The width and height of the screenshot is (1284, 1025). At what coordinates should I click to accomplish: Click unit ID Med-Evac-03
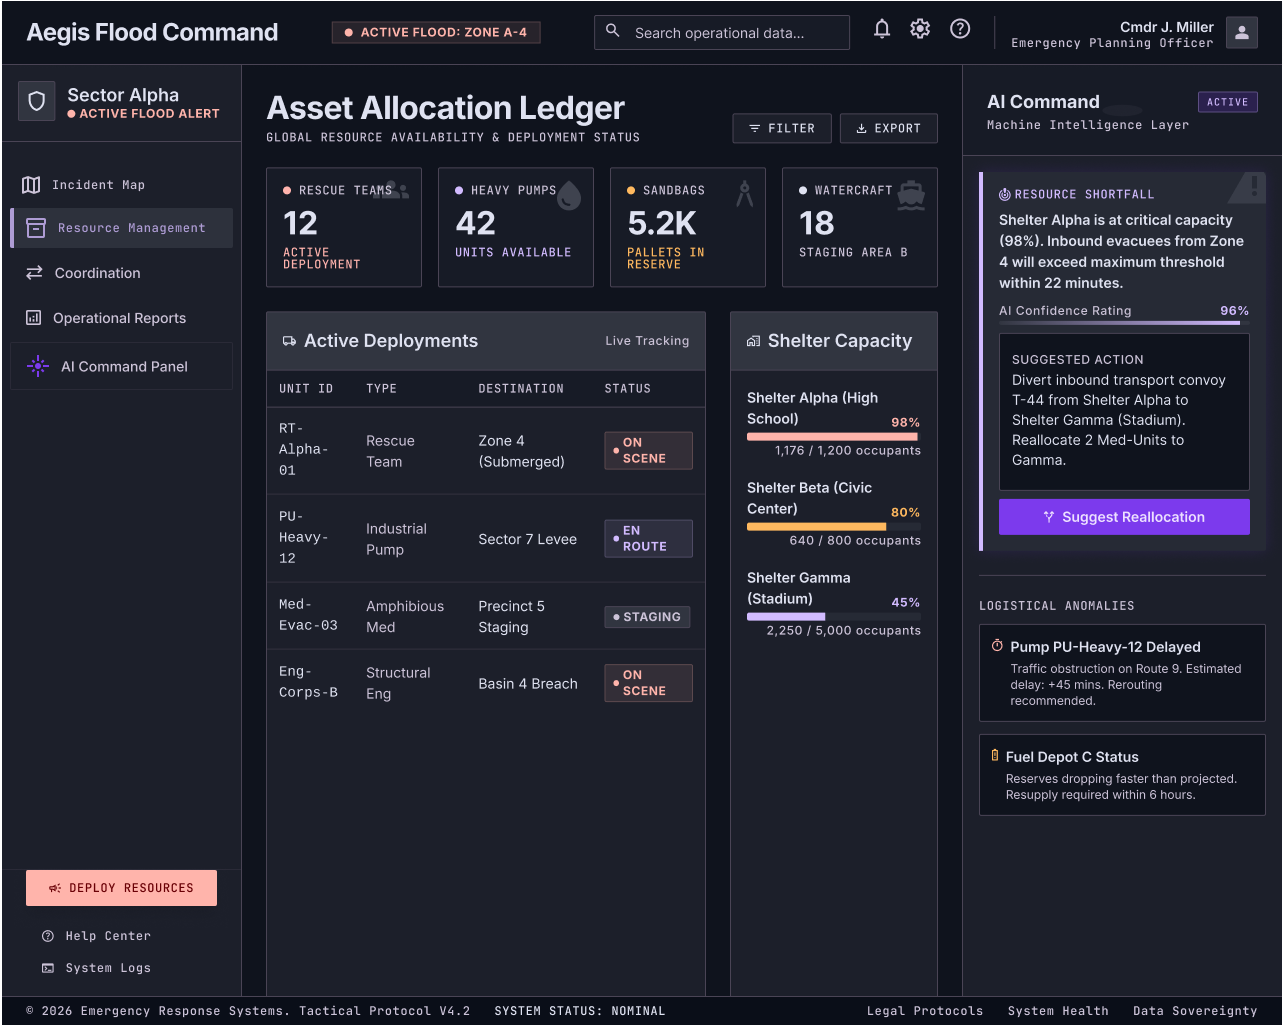308,615
